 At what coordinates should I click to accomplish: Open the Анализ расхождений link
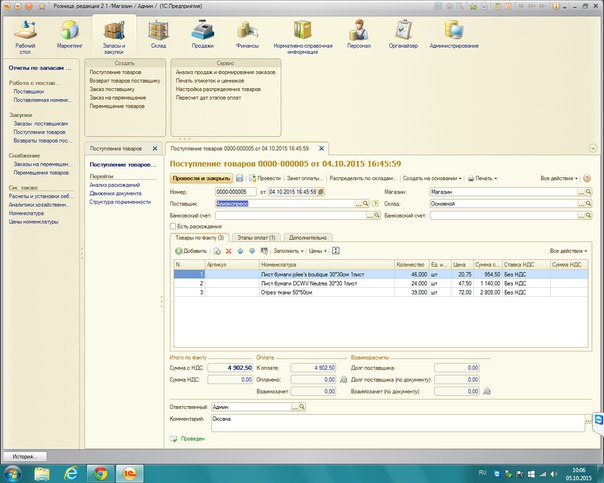[x=115, y=185]
